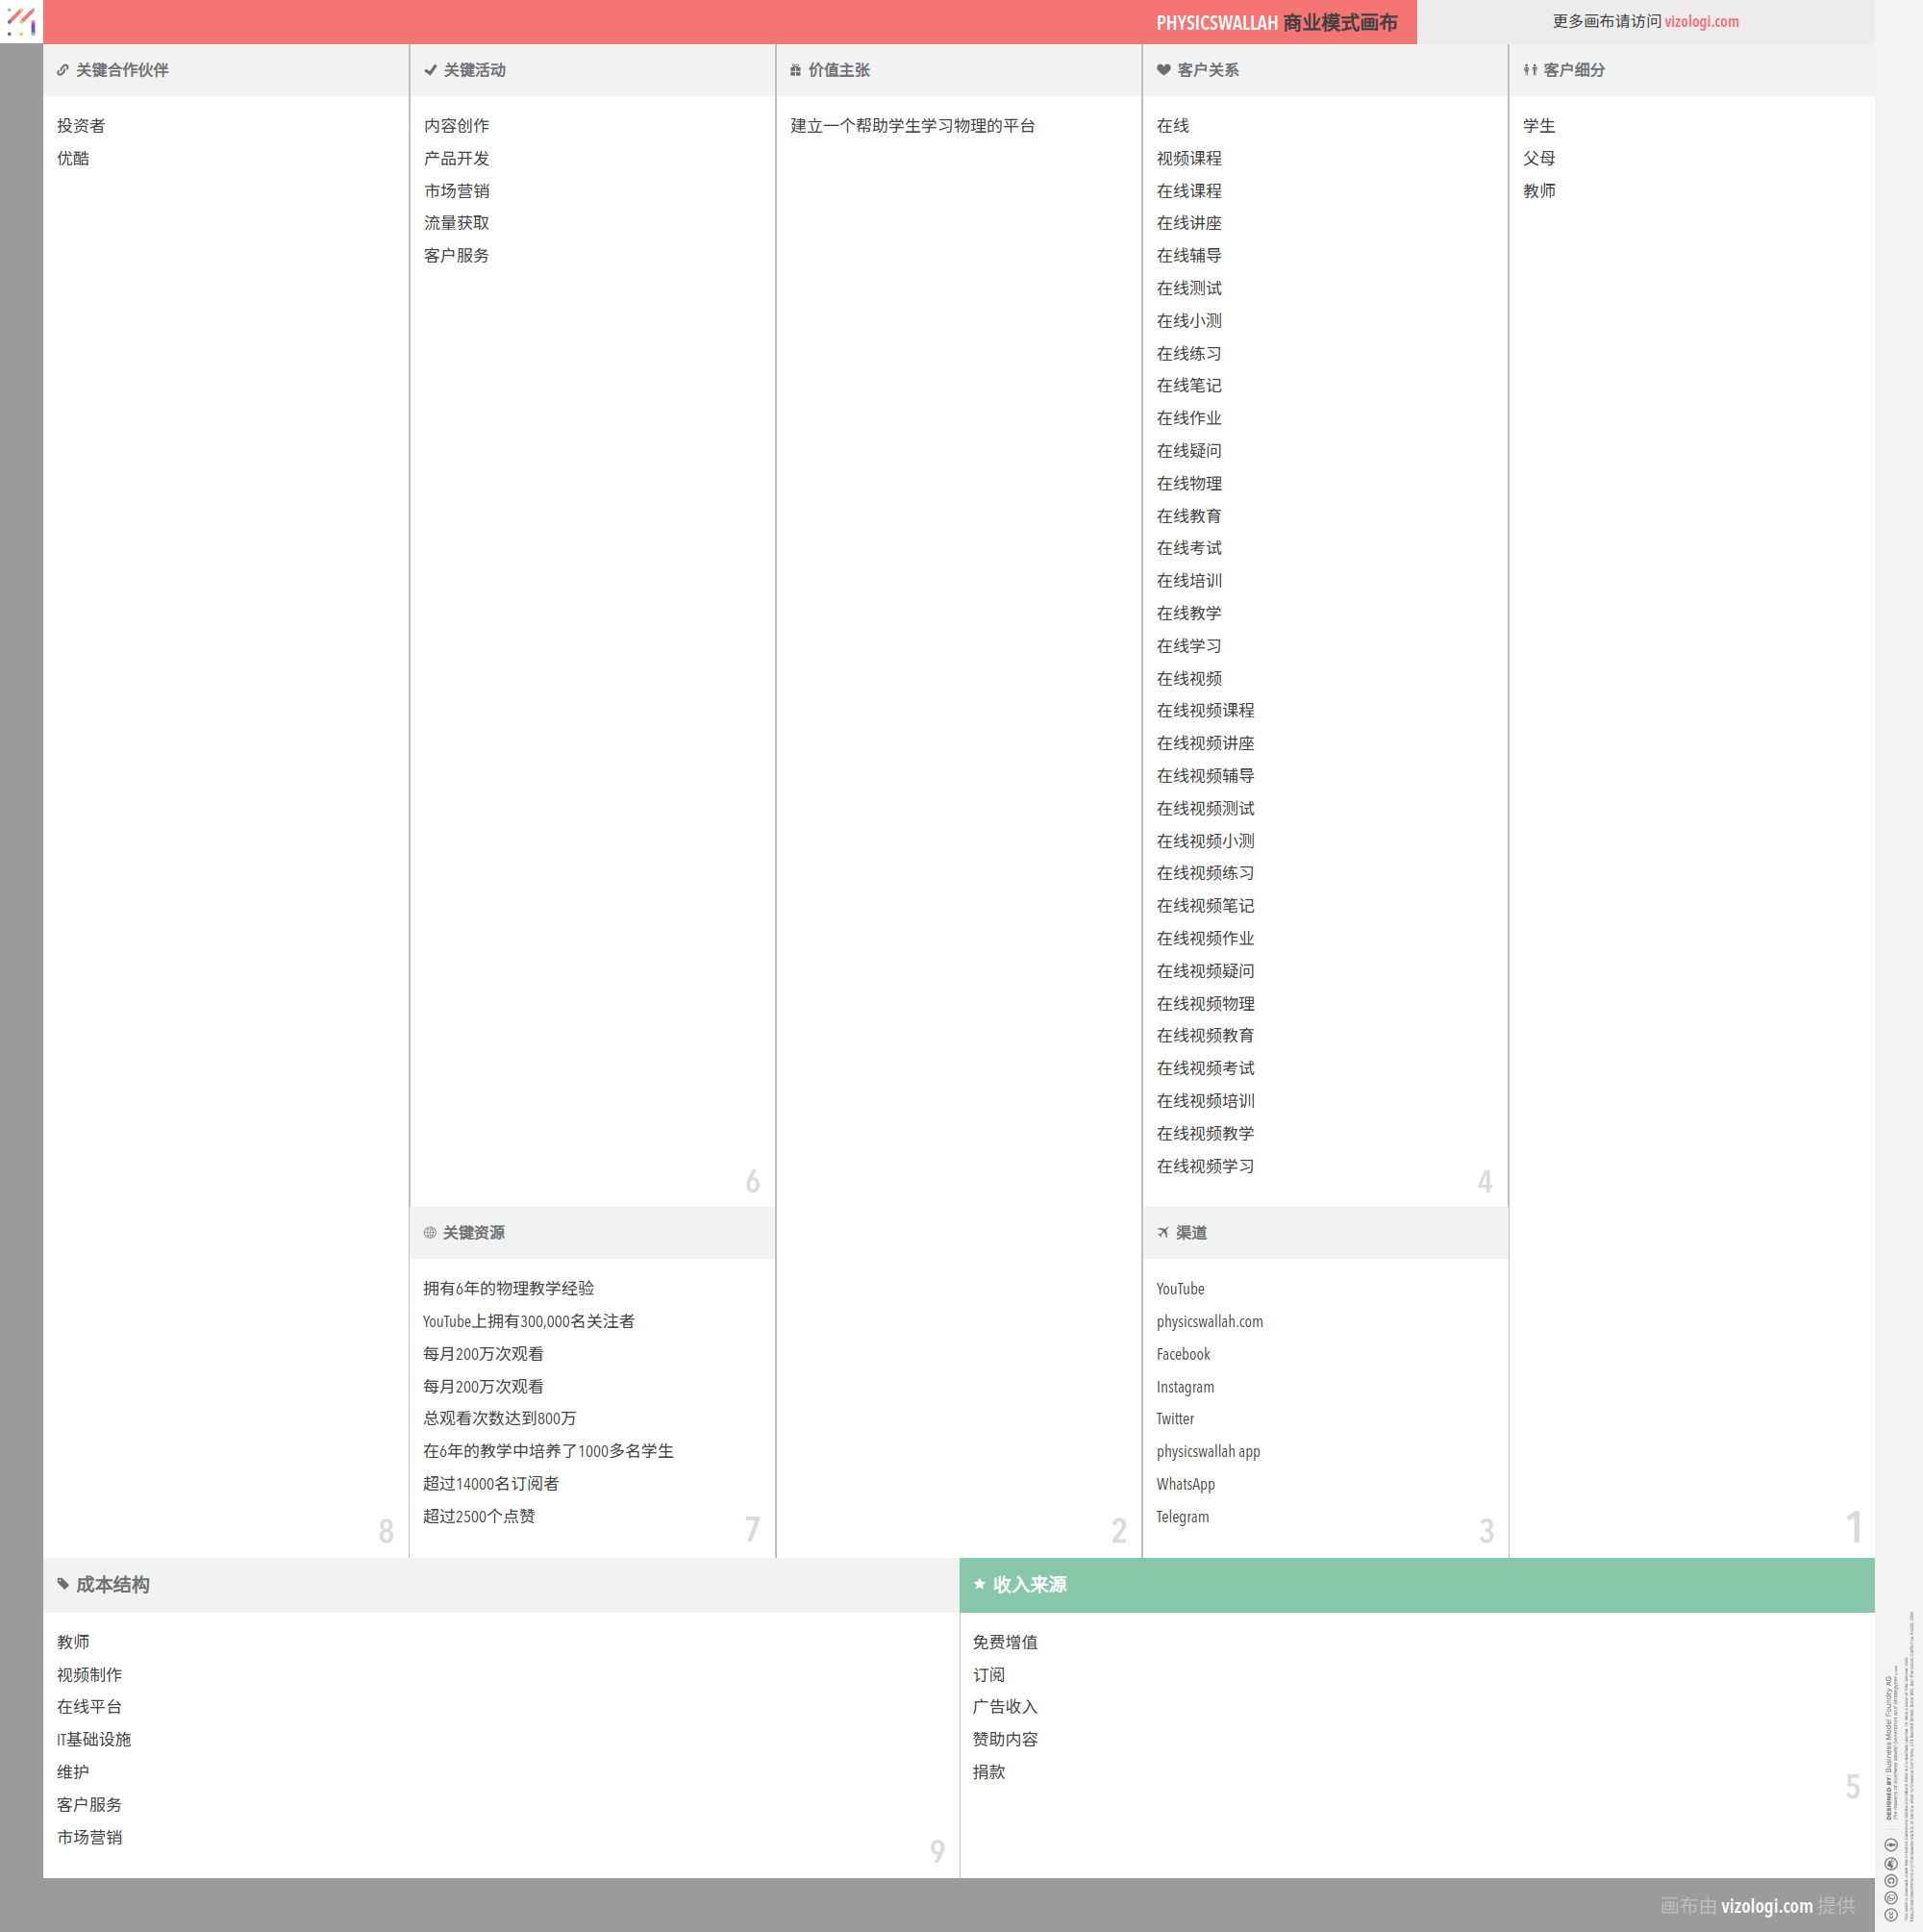Click the link icon beside 关键合作伙伴
1923x1932 pixels.
(x=63, y=70)
